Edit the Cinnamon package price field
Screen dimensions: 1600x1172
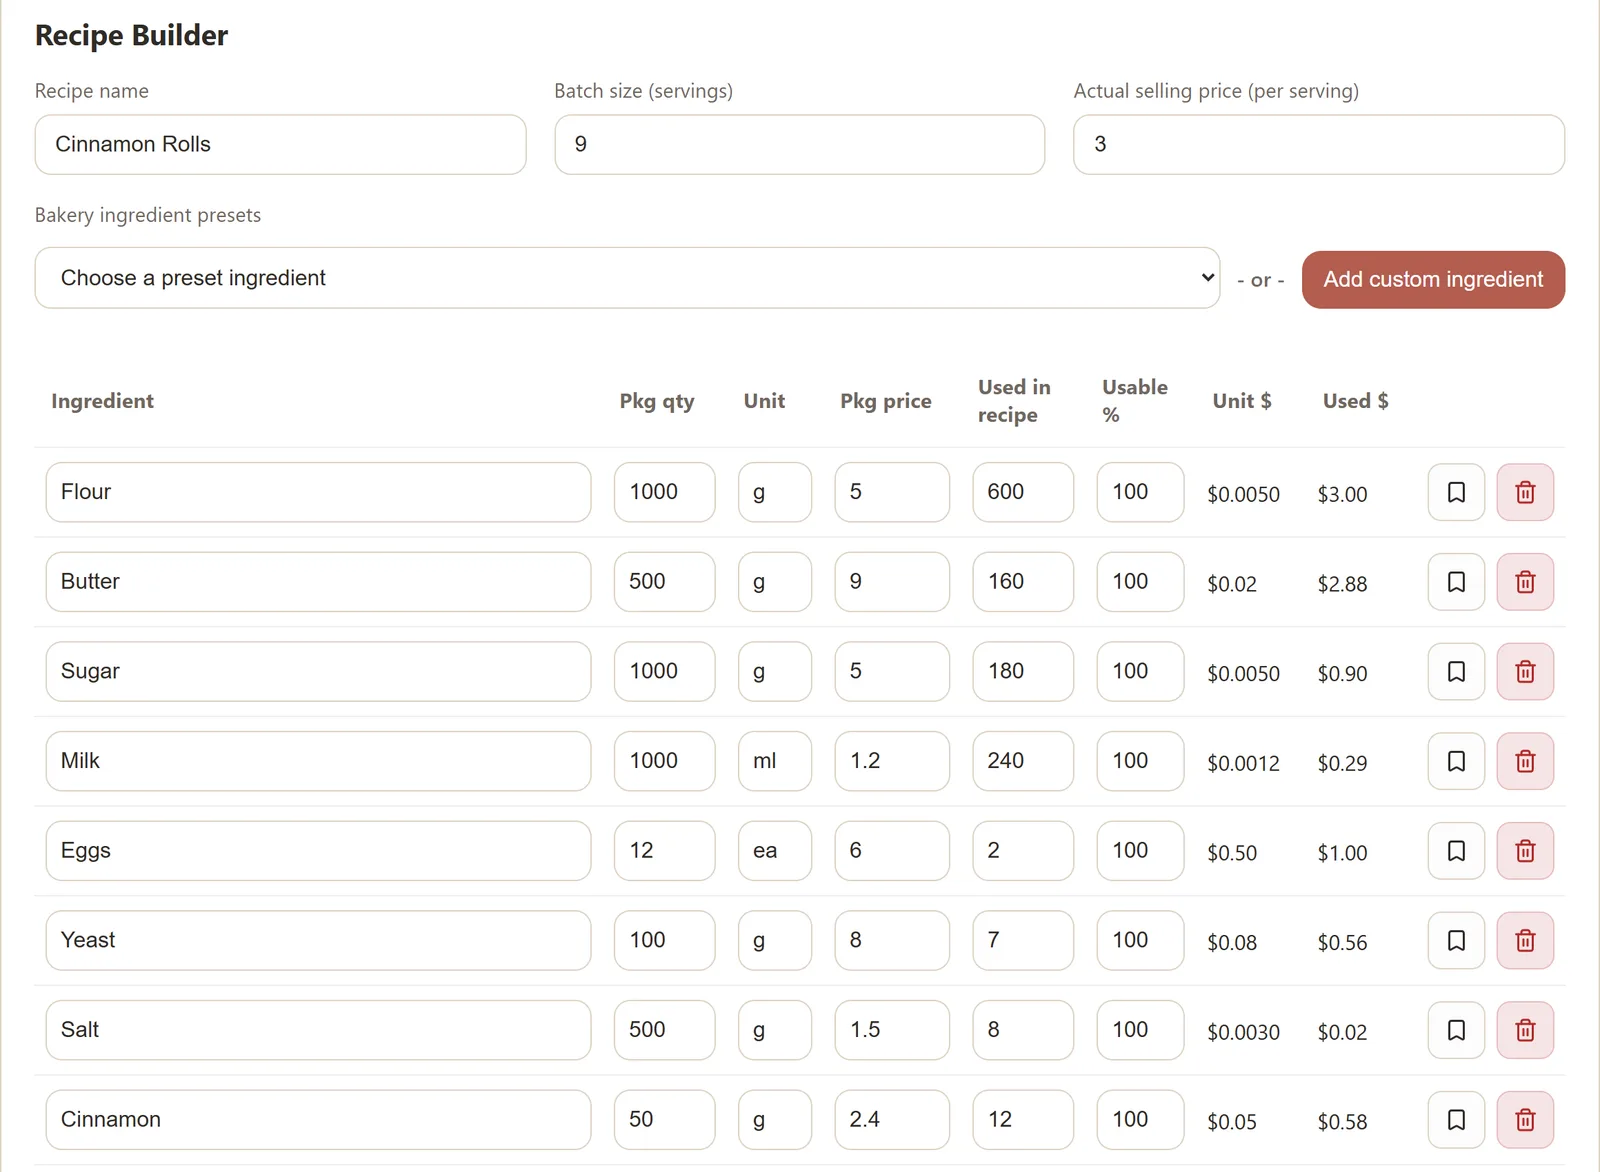(892, 1120)
